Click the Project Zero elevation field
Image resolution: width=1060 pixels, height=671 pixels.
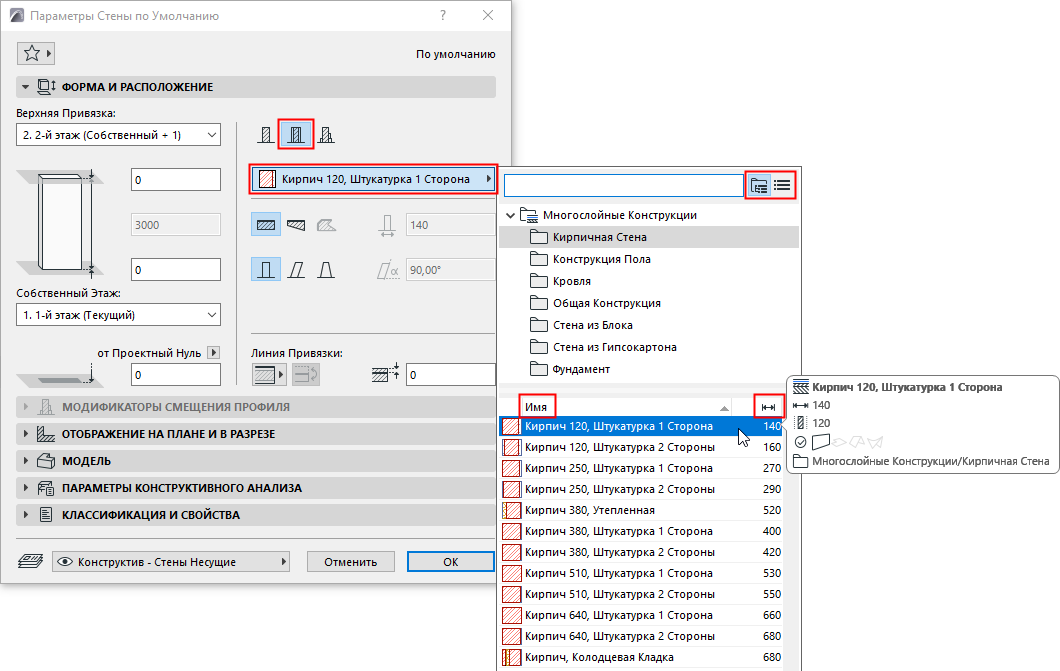pos(176,374)
